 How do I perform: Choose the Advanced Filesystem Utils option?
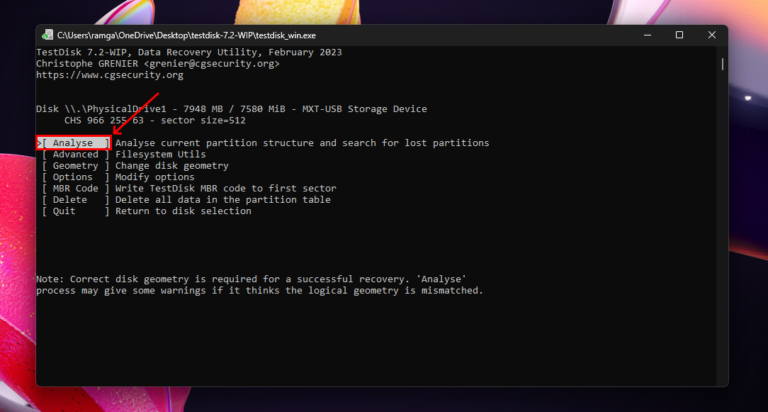(x=75, y=155)
